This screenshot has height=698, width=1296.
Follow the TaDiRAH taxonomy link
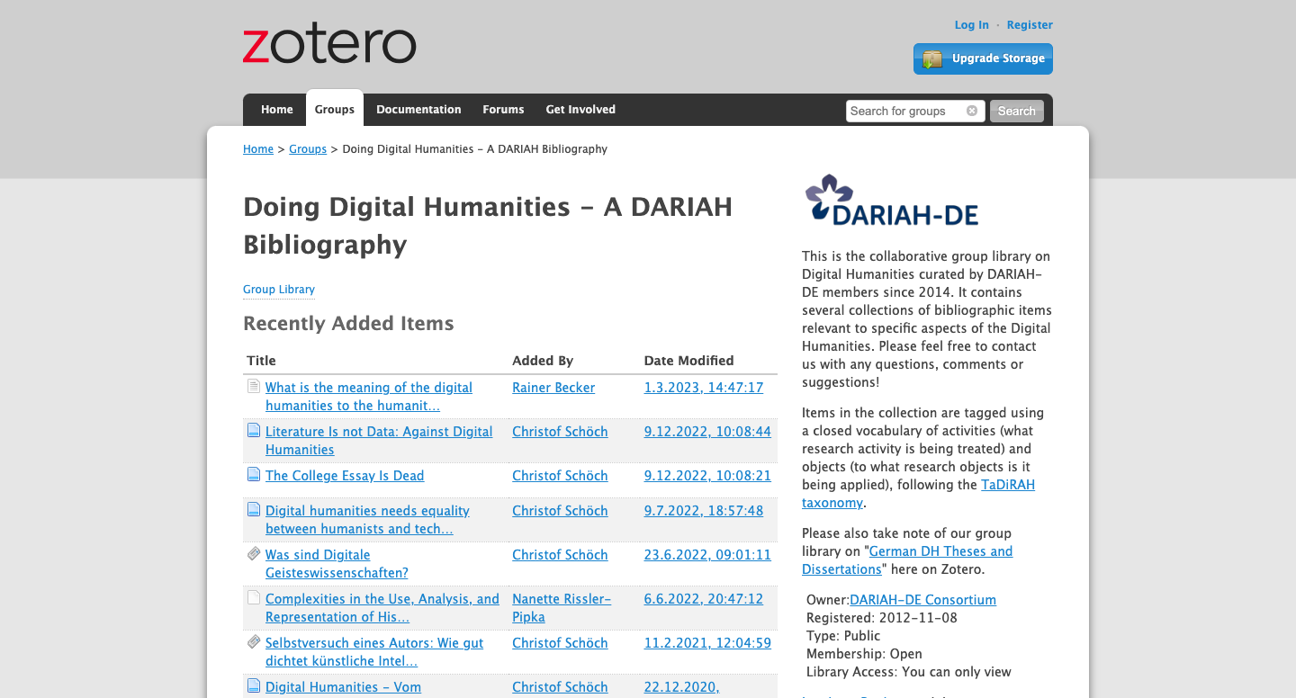pos(1007,484)
